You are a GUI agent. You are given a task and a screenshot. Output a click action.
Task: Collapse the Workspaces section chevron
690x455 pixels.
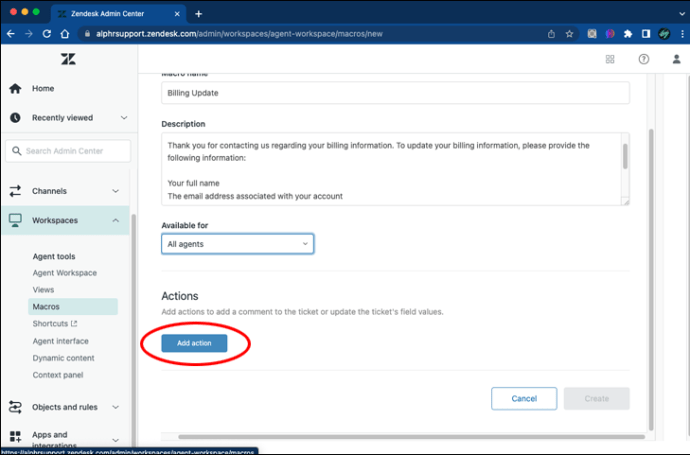tap(115, 220)
